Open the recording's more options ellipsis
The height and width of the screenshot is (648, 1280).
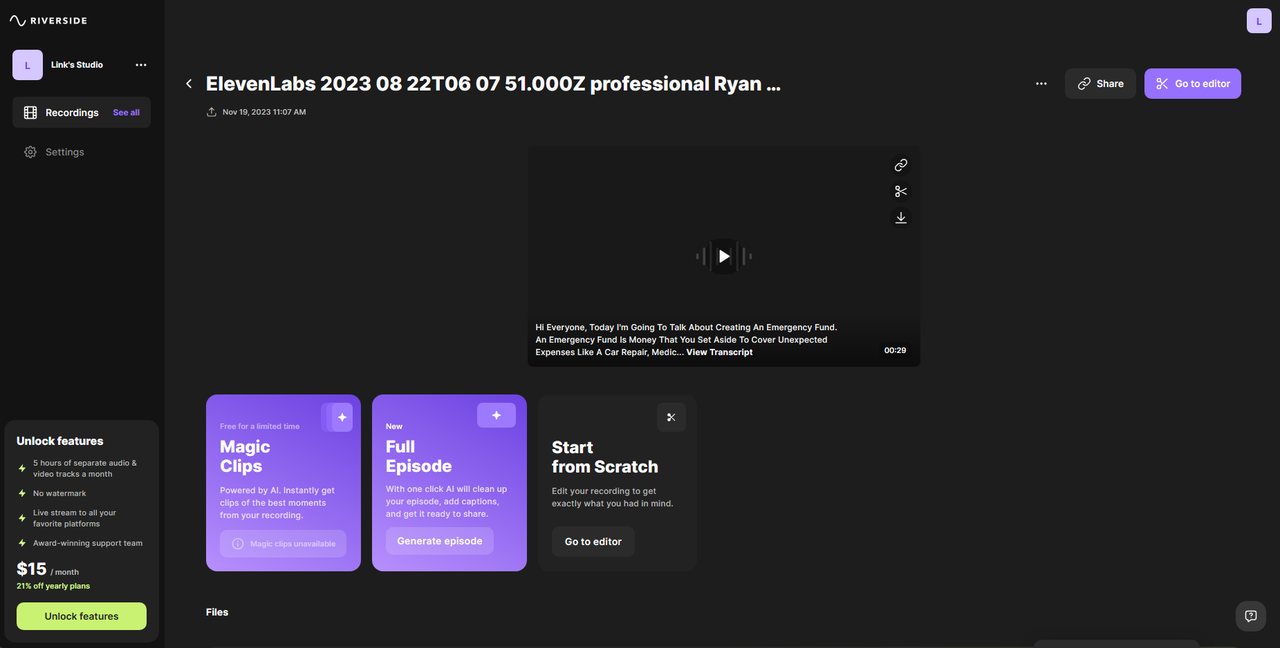(x=1041, y=84)
